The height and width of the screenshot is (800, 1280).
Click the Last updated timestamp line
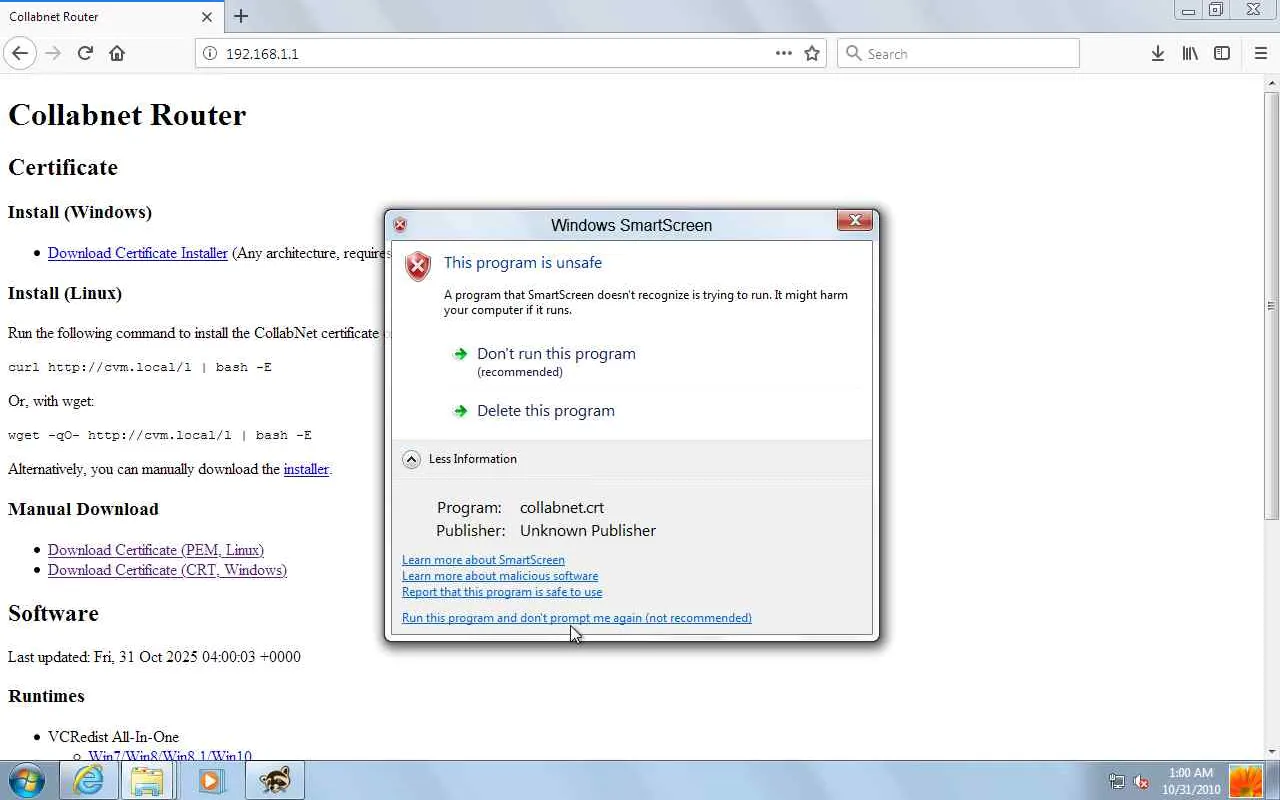[154, 657]
